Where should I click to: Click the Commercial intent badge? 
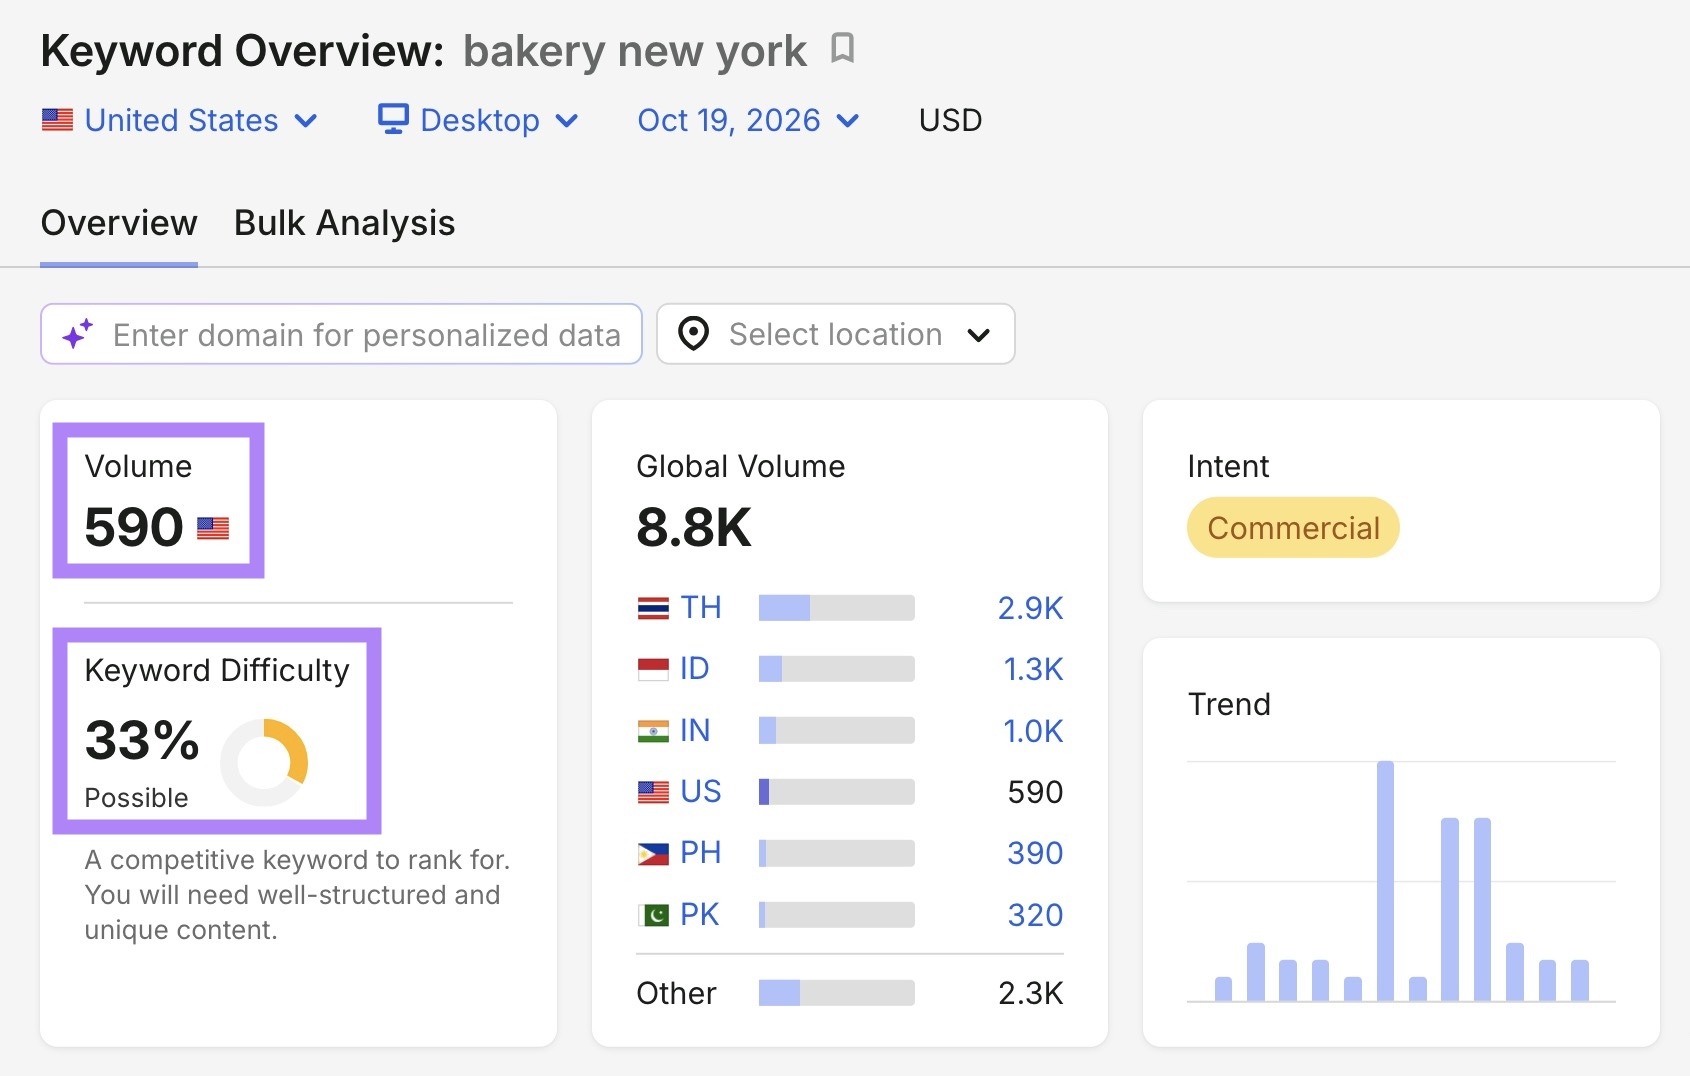1293,528
